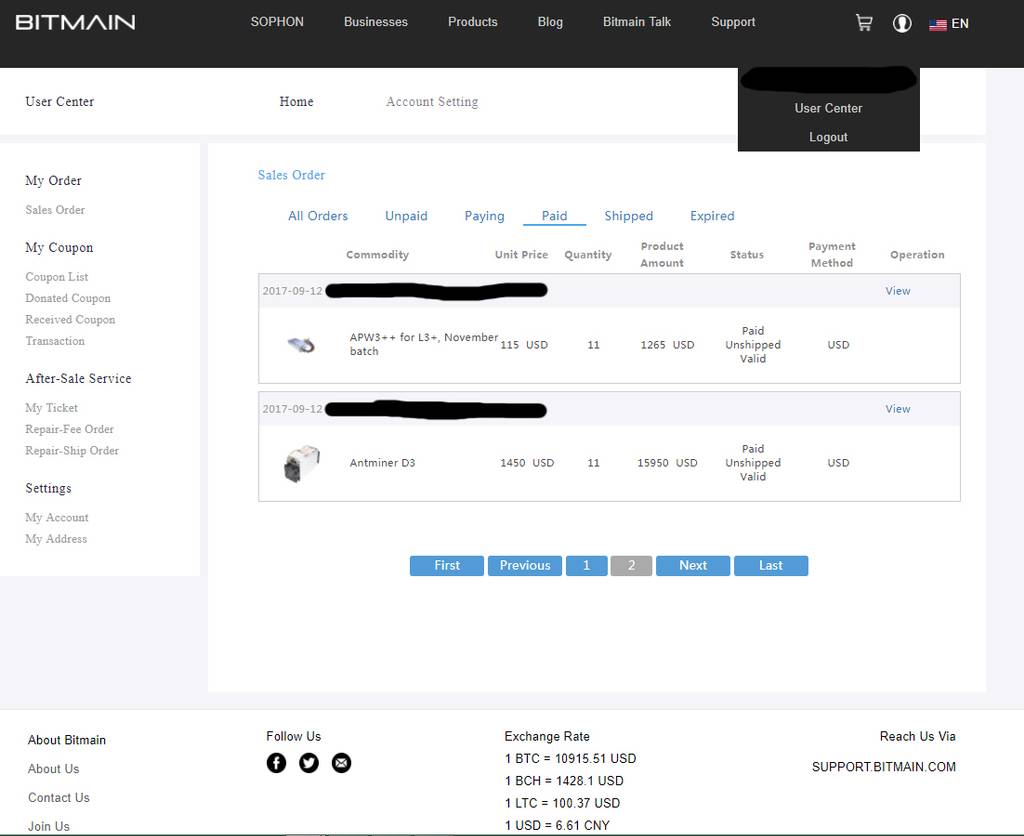1024x836 pixels.
Task: Jump to page 1
Action: tap(586, 566)
